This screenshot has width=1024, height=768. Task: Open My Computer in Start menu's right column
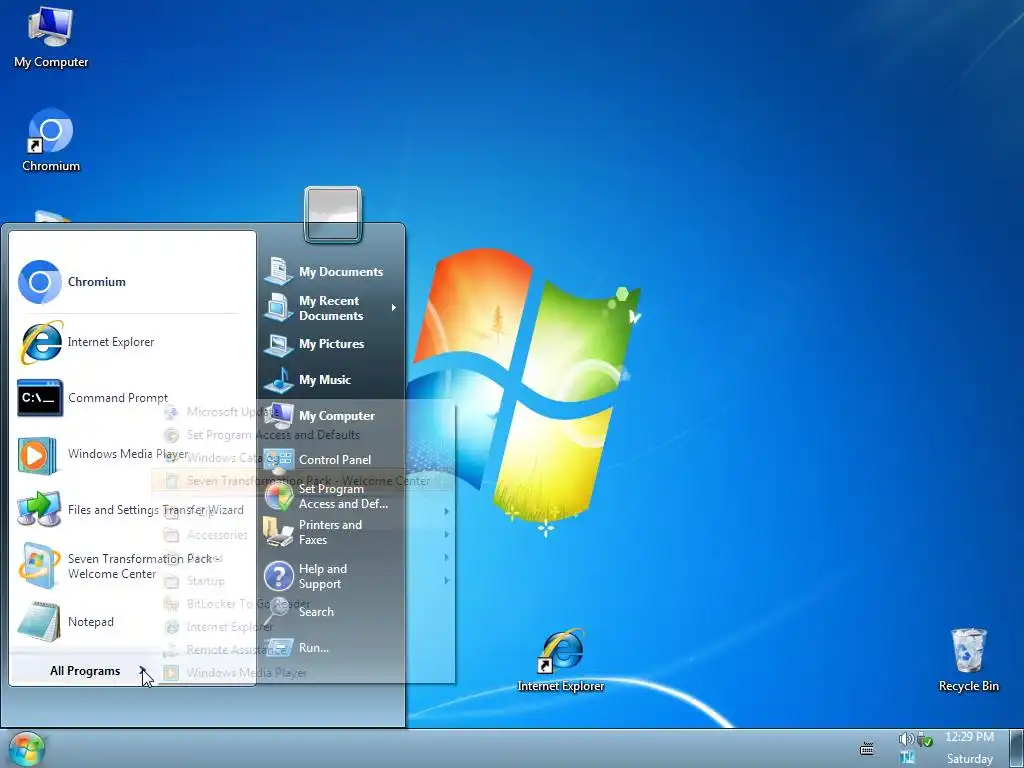pyautogui.click(x=332, y=416)
